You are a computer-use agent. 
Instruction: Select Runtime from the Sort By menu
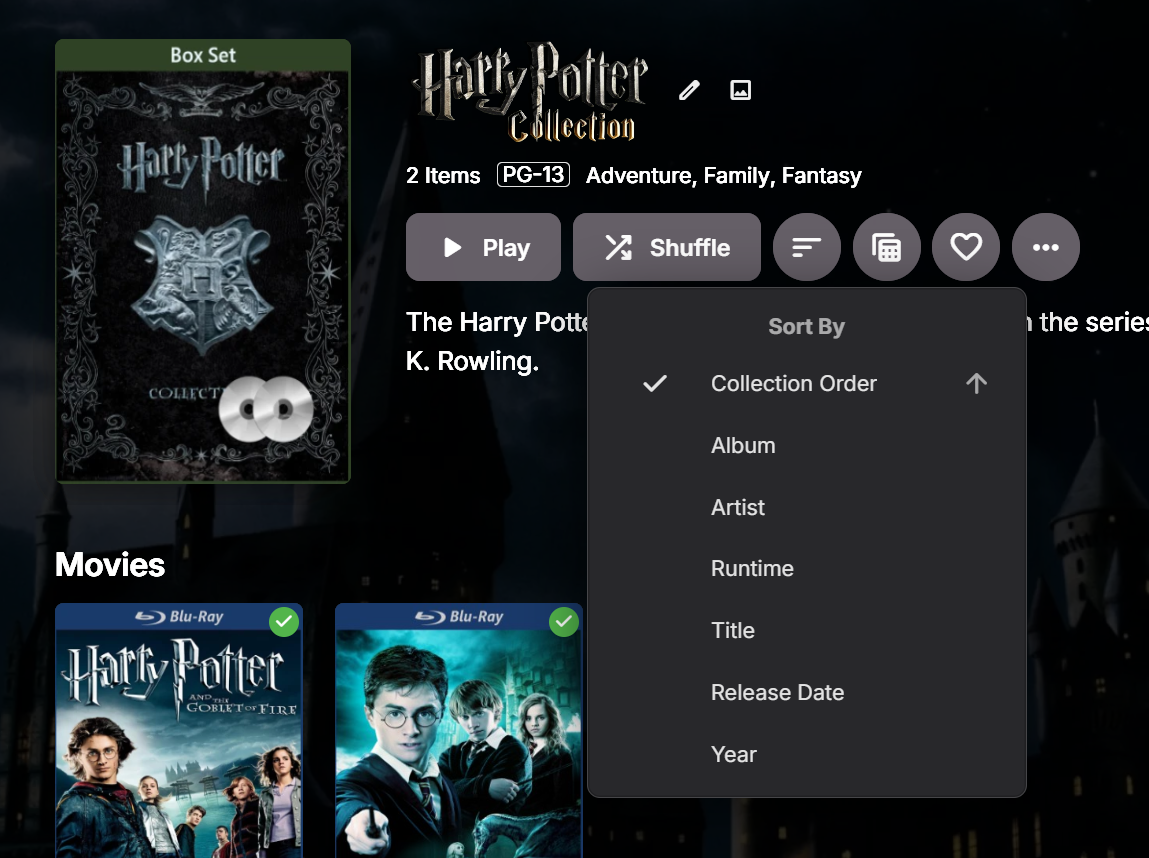pyautogui.click(x=752, y=568)
